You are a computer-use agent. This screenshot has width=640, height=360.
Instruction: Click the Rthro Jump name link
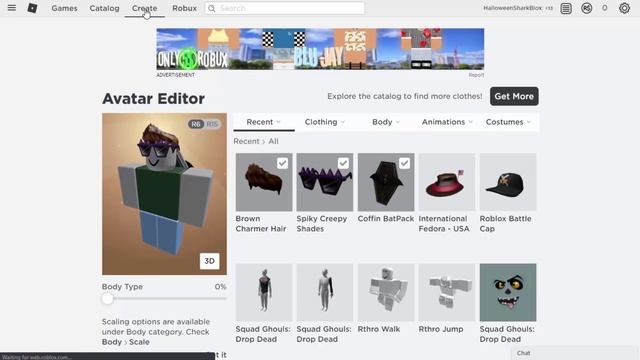[x=441, y=329]
